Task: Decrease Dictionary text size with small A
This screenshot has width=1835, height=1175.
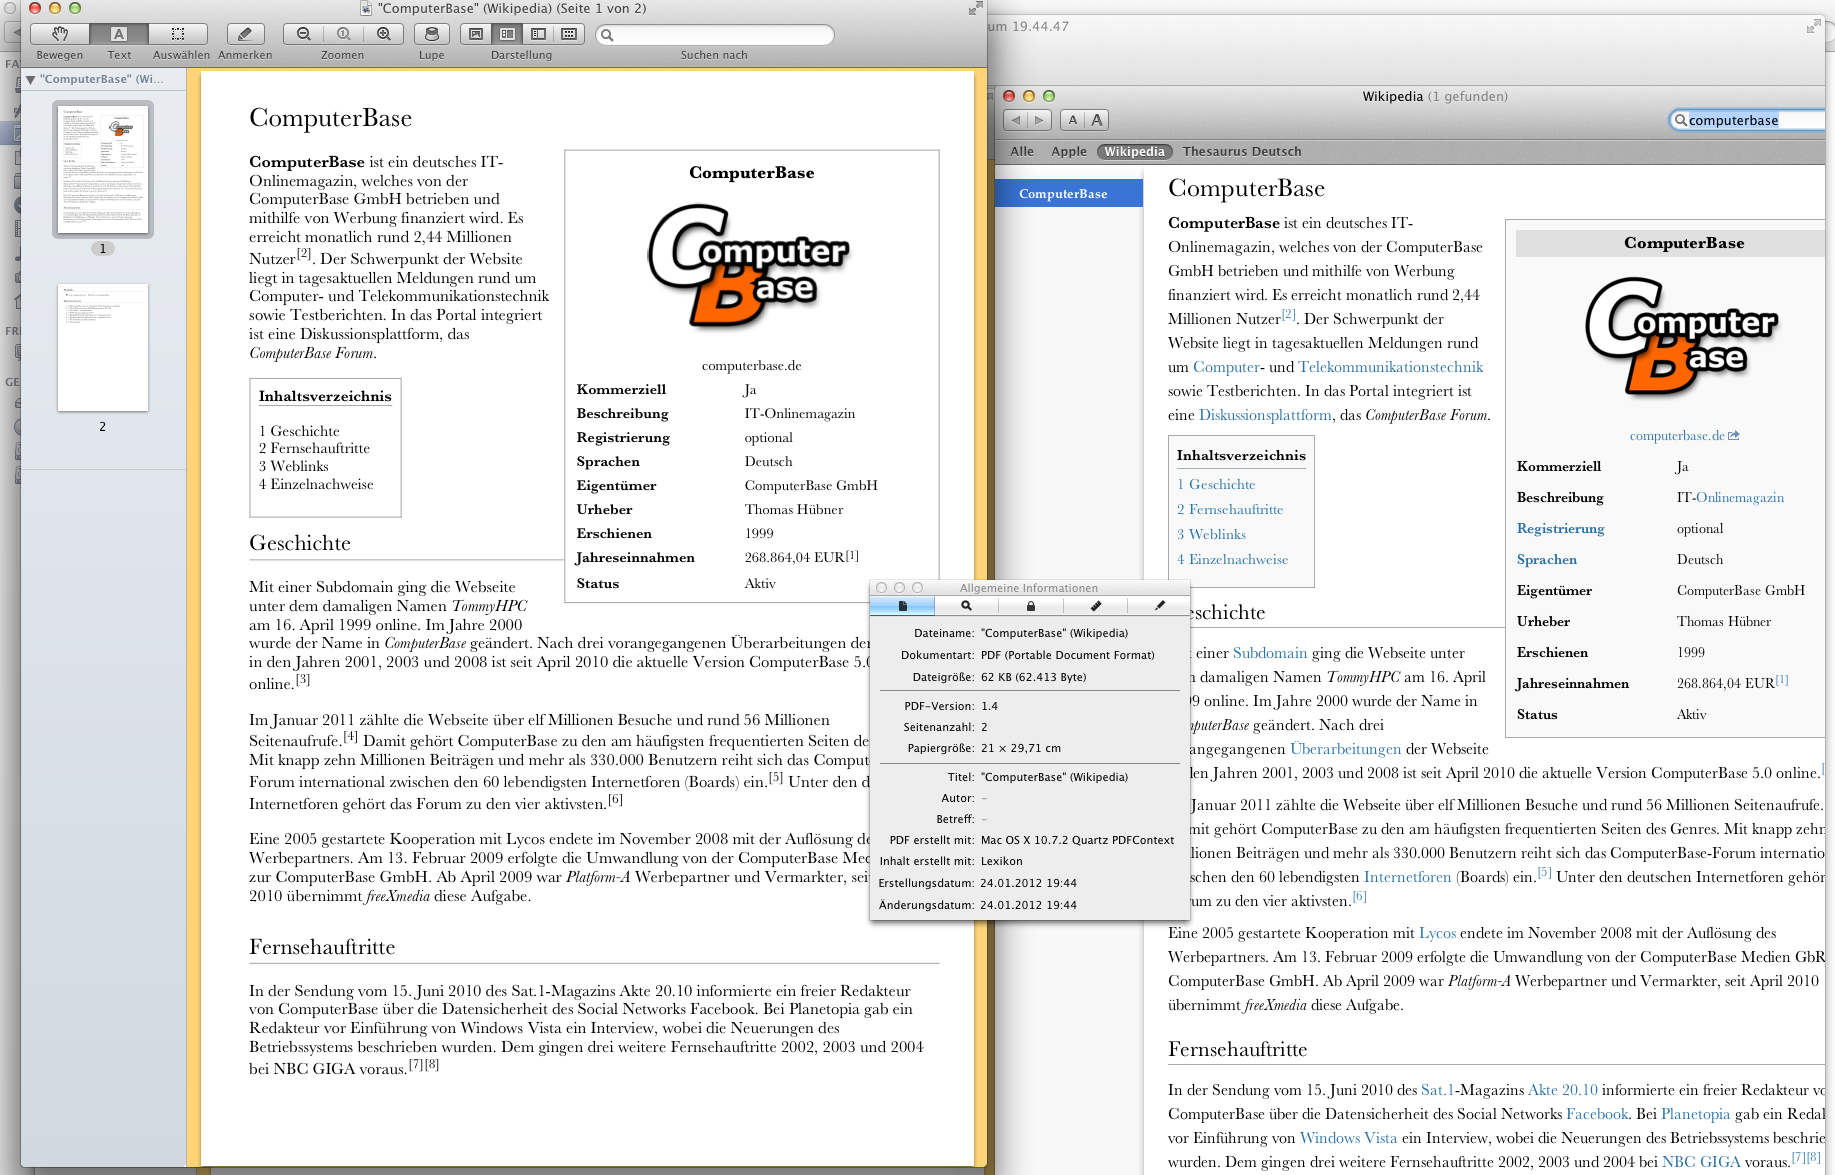Action: click(1073, 120)
